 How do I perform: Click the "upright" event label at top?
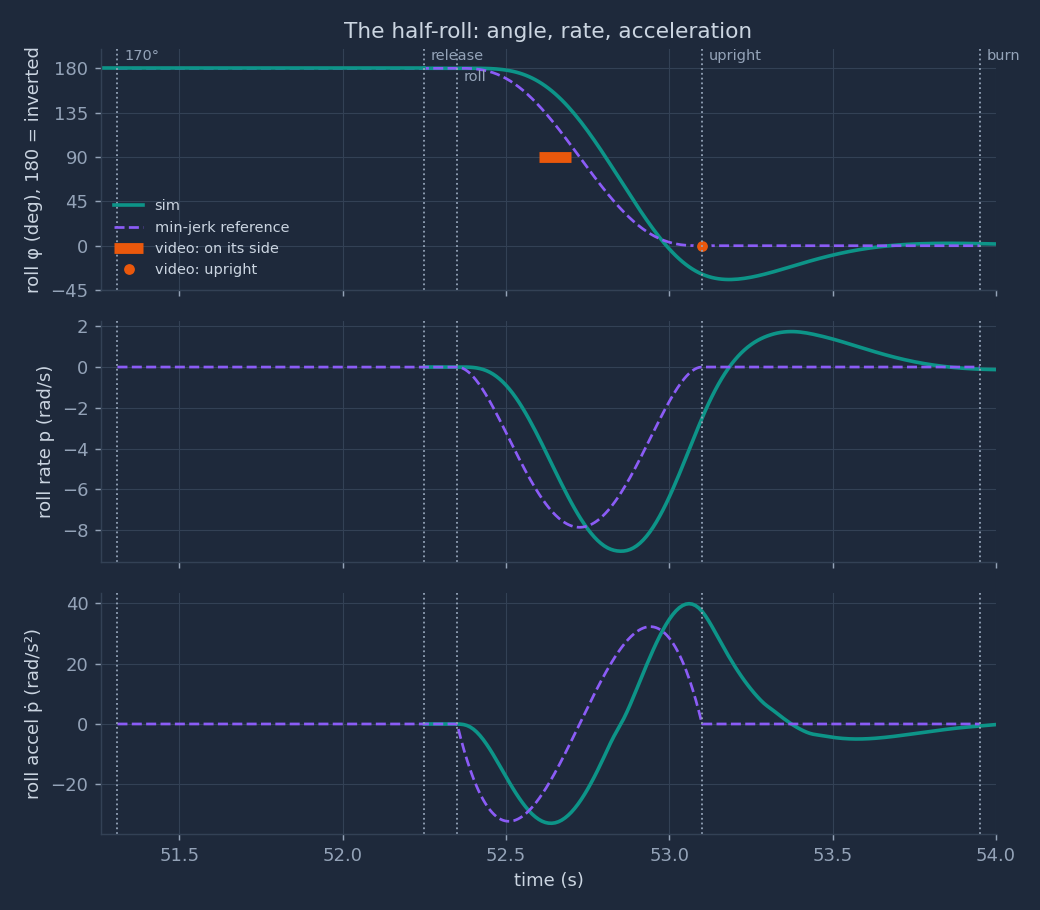735,56
